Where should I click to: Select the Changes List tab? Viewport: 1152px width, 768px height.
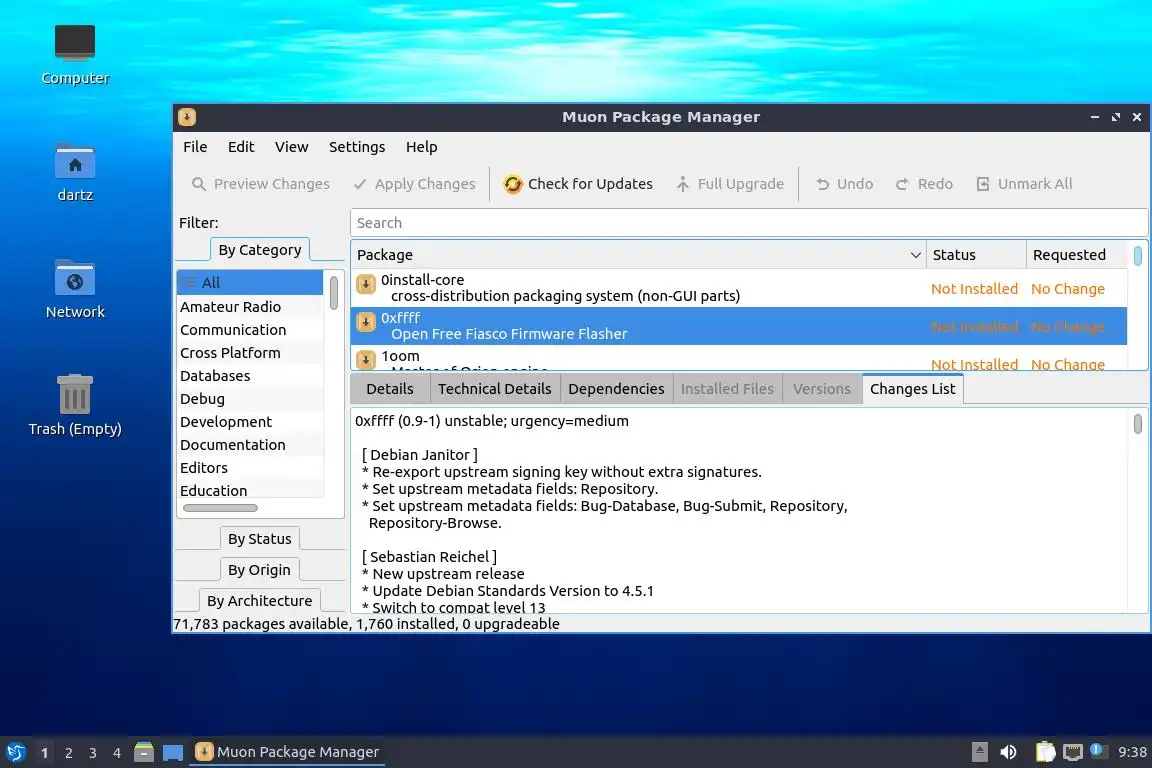pyautogui.click(x=912, y=389)
